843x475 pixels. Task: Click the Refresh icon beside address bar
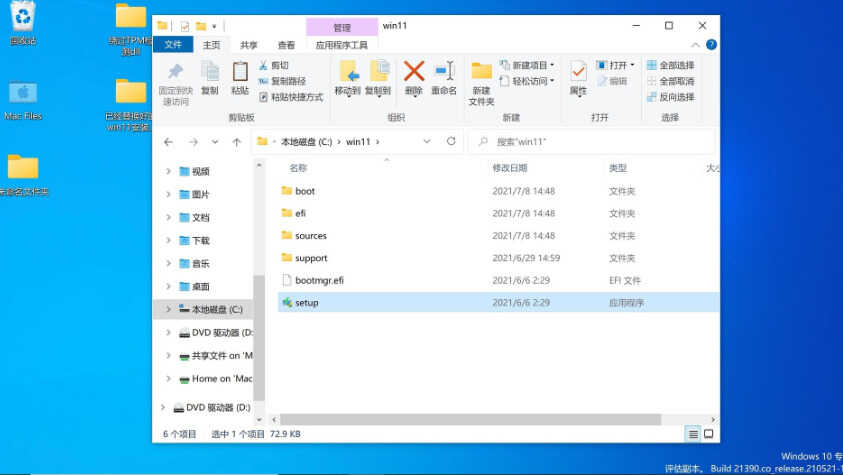click(x=451, y=141)
